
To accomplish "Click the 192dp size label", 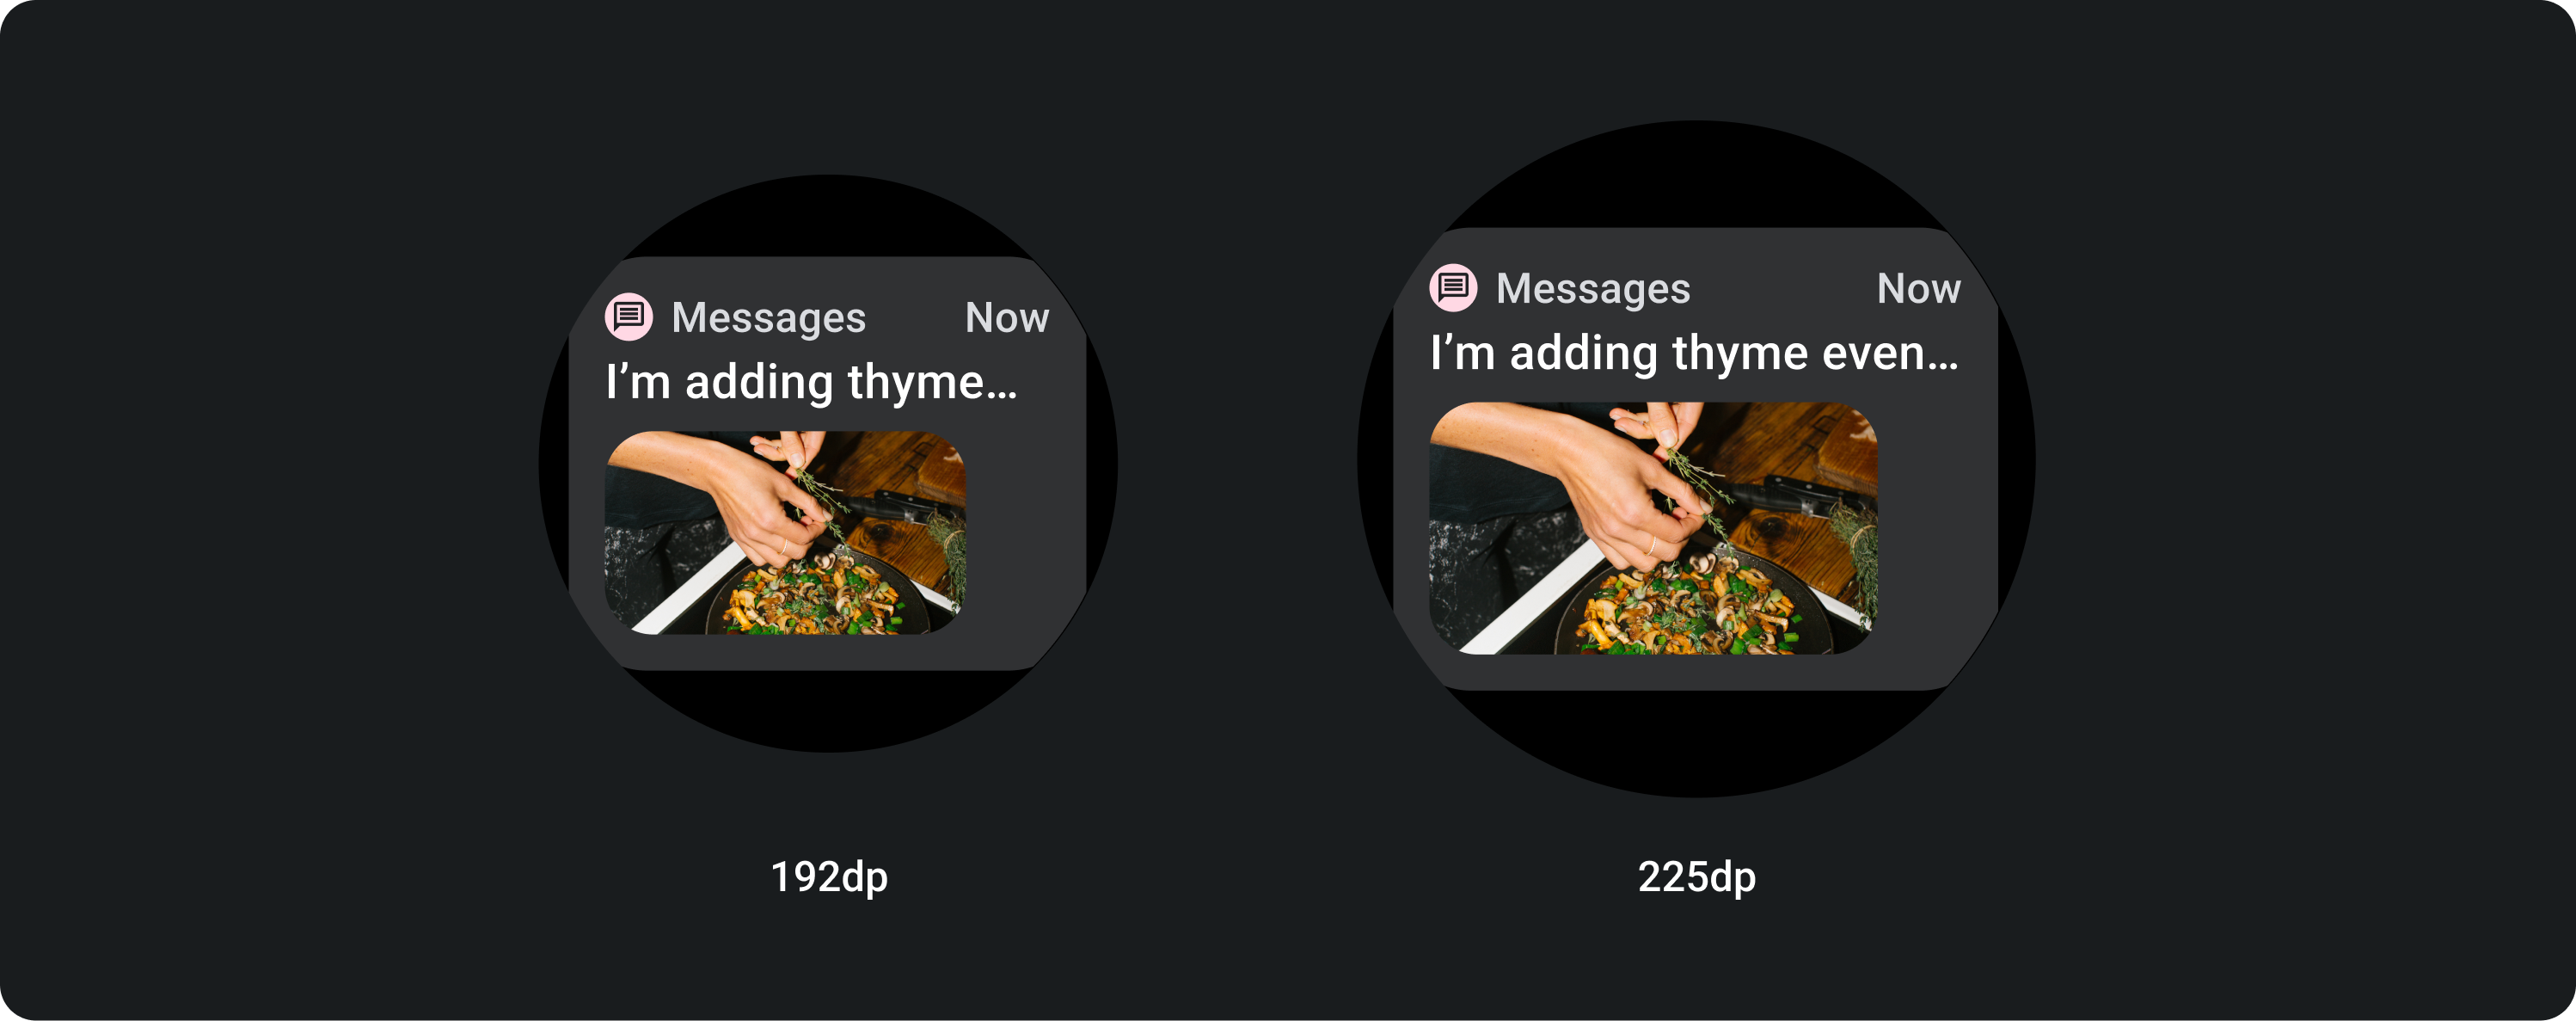I will pos(829,877).
